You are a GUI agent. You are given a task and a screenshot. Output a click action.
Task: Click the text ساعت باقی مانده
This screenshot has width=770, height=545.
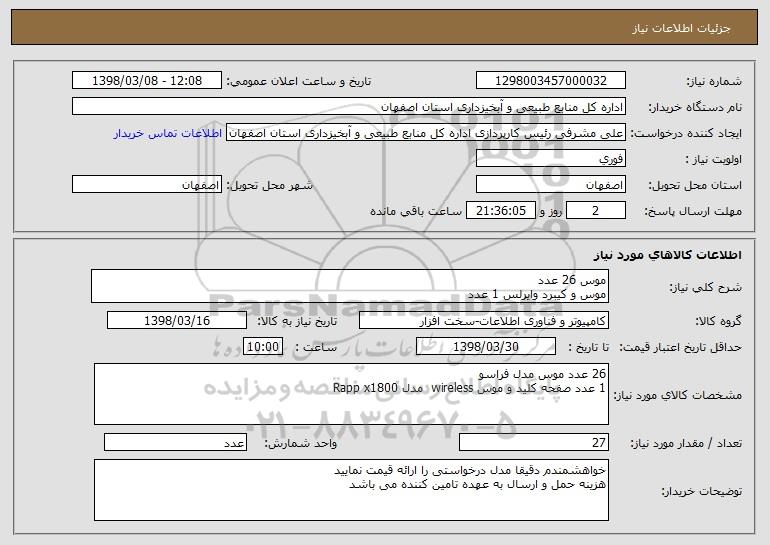[416, 212]
